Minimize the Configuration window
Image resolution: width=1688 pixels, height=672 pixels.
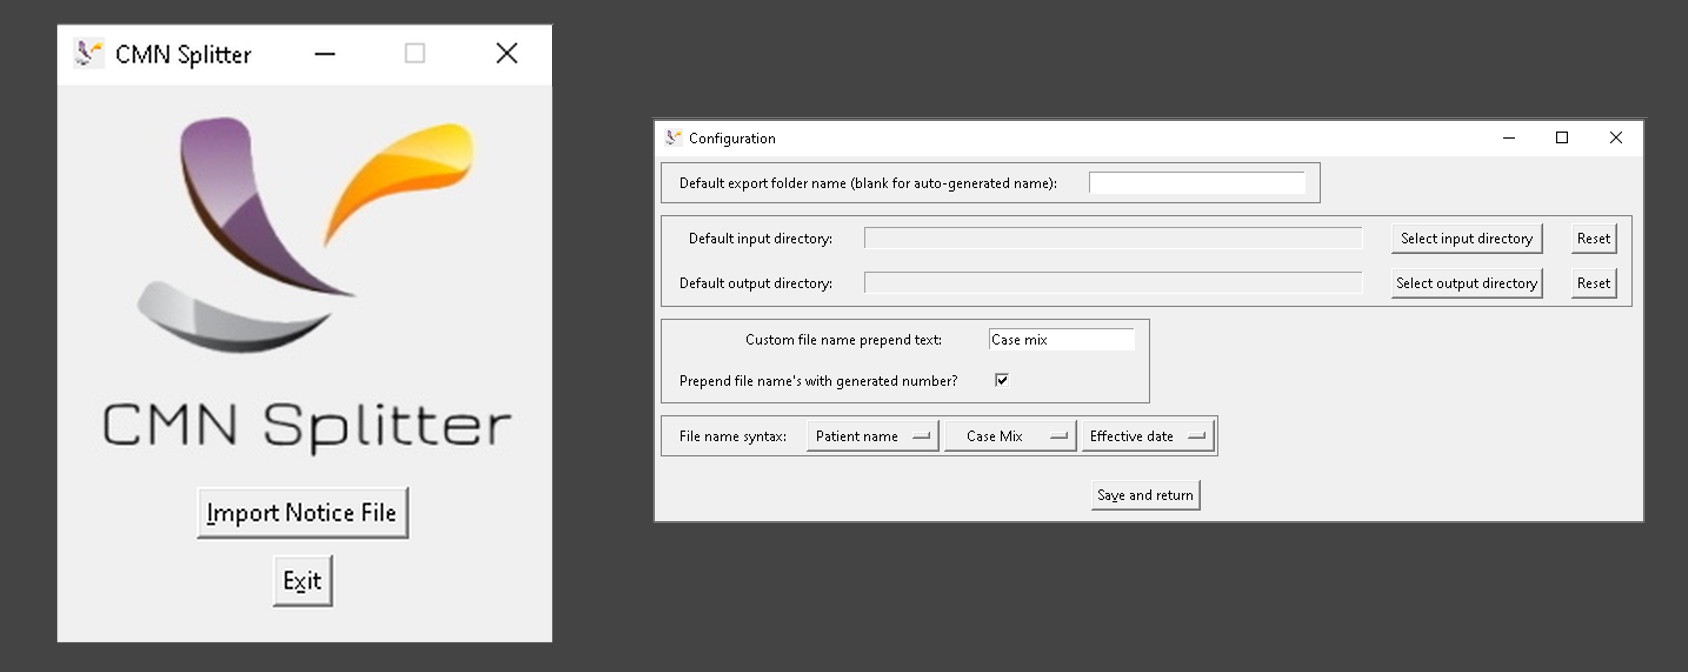[1508, 138]
